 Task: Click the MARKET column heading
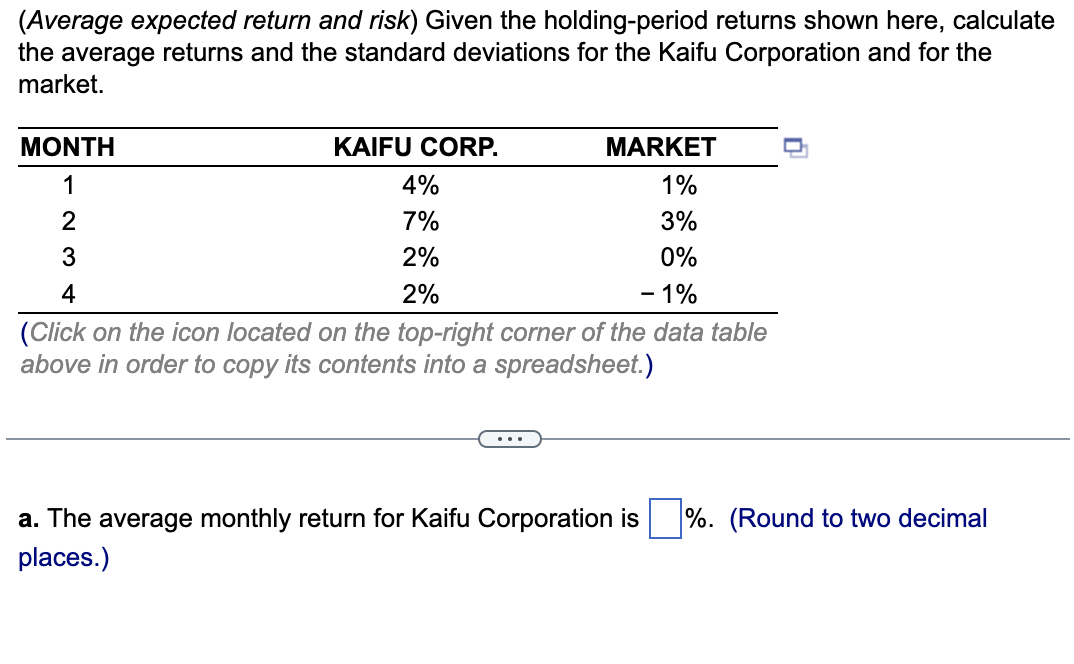[x=660, y=147]
